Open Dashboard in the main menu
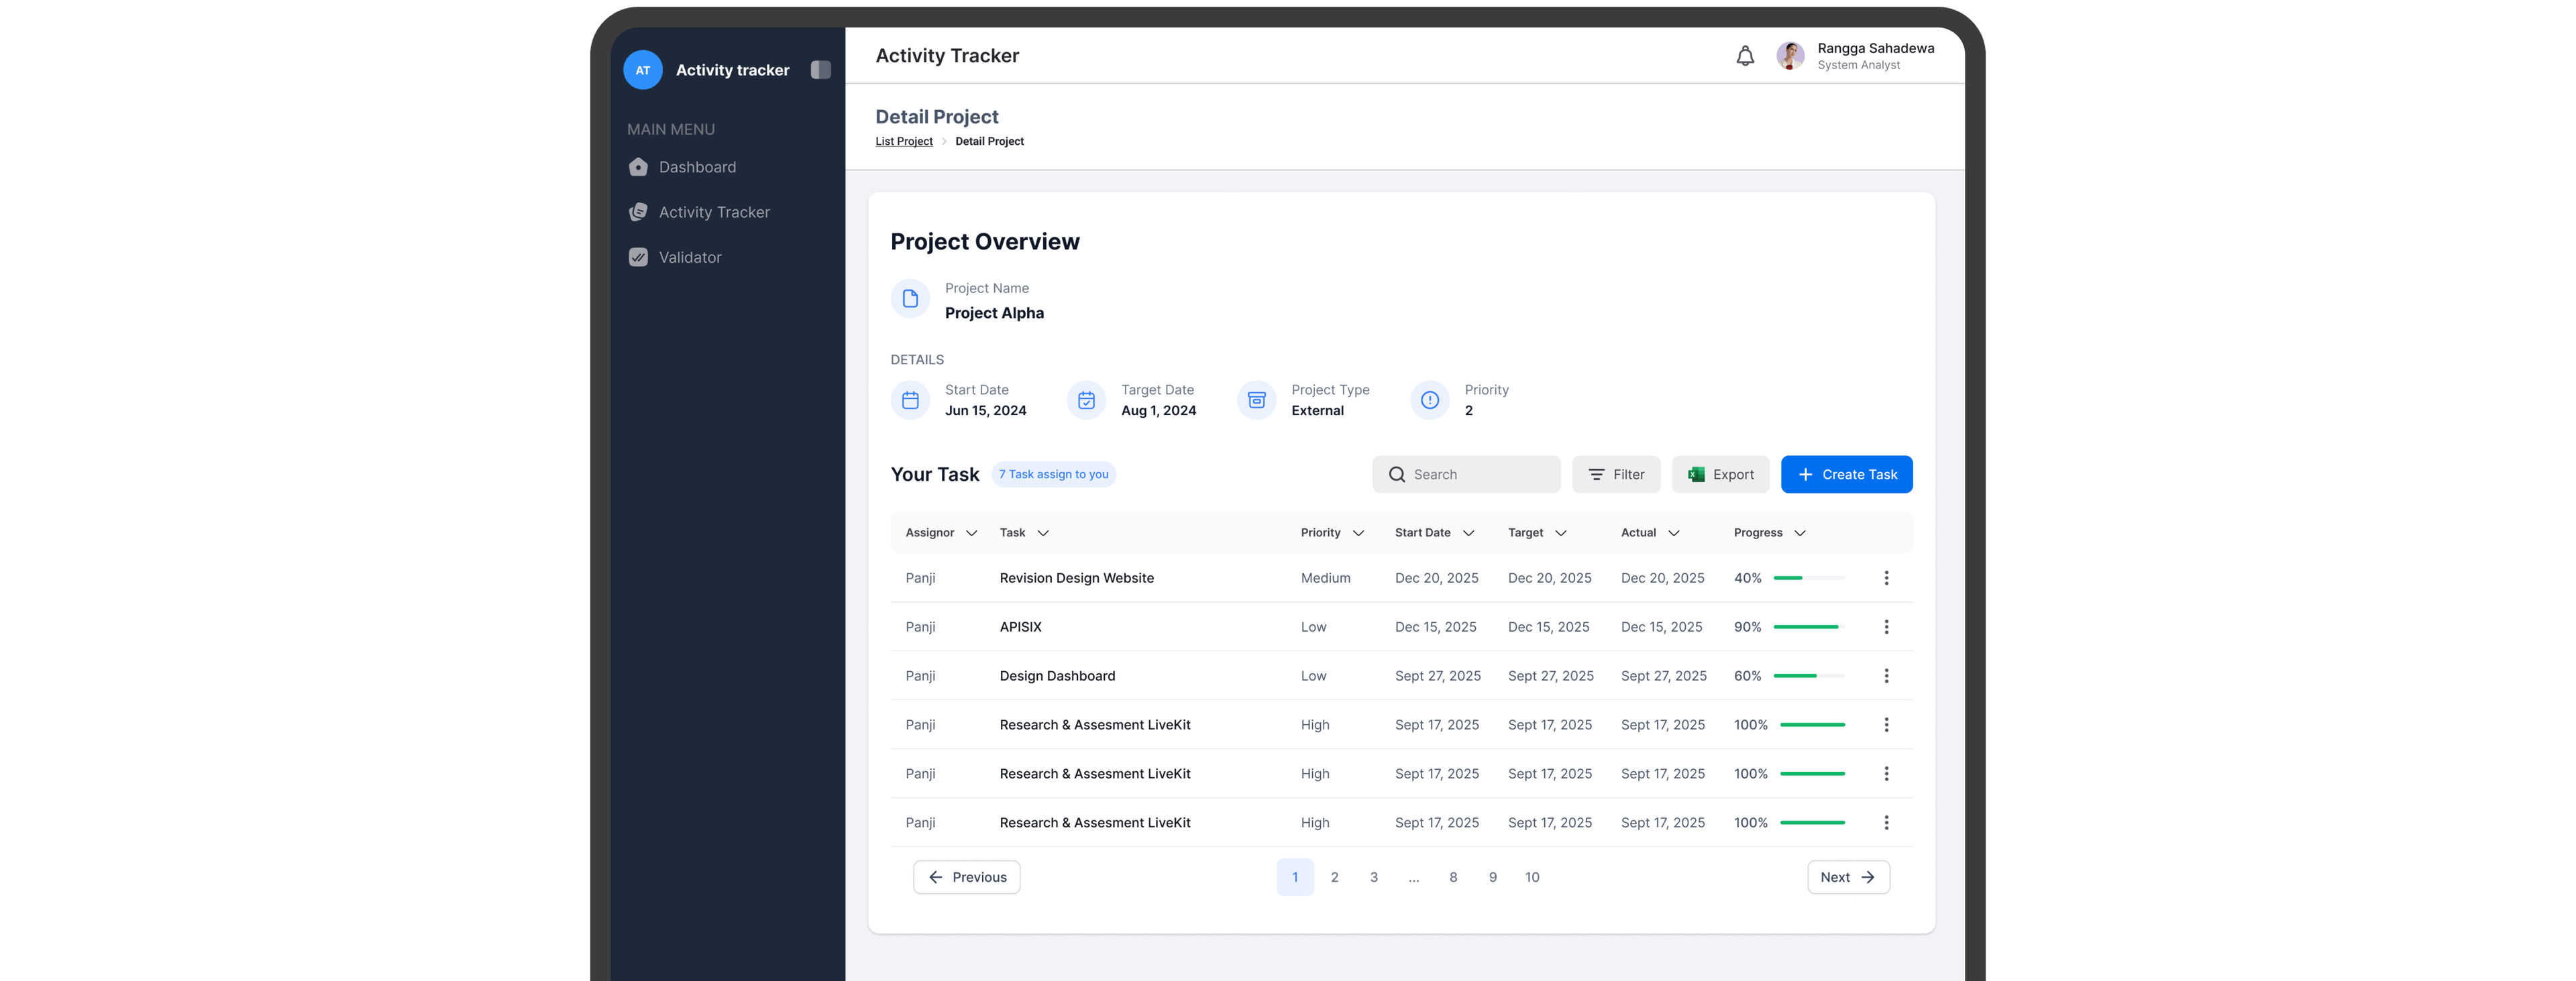Viewport: 2576px width, 981px height. pyautogui.click(x=696, y=167)
